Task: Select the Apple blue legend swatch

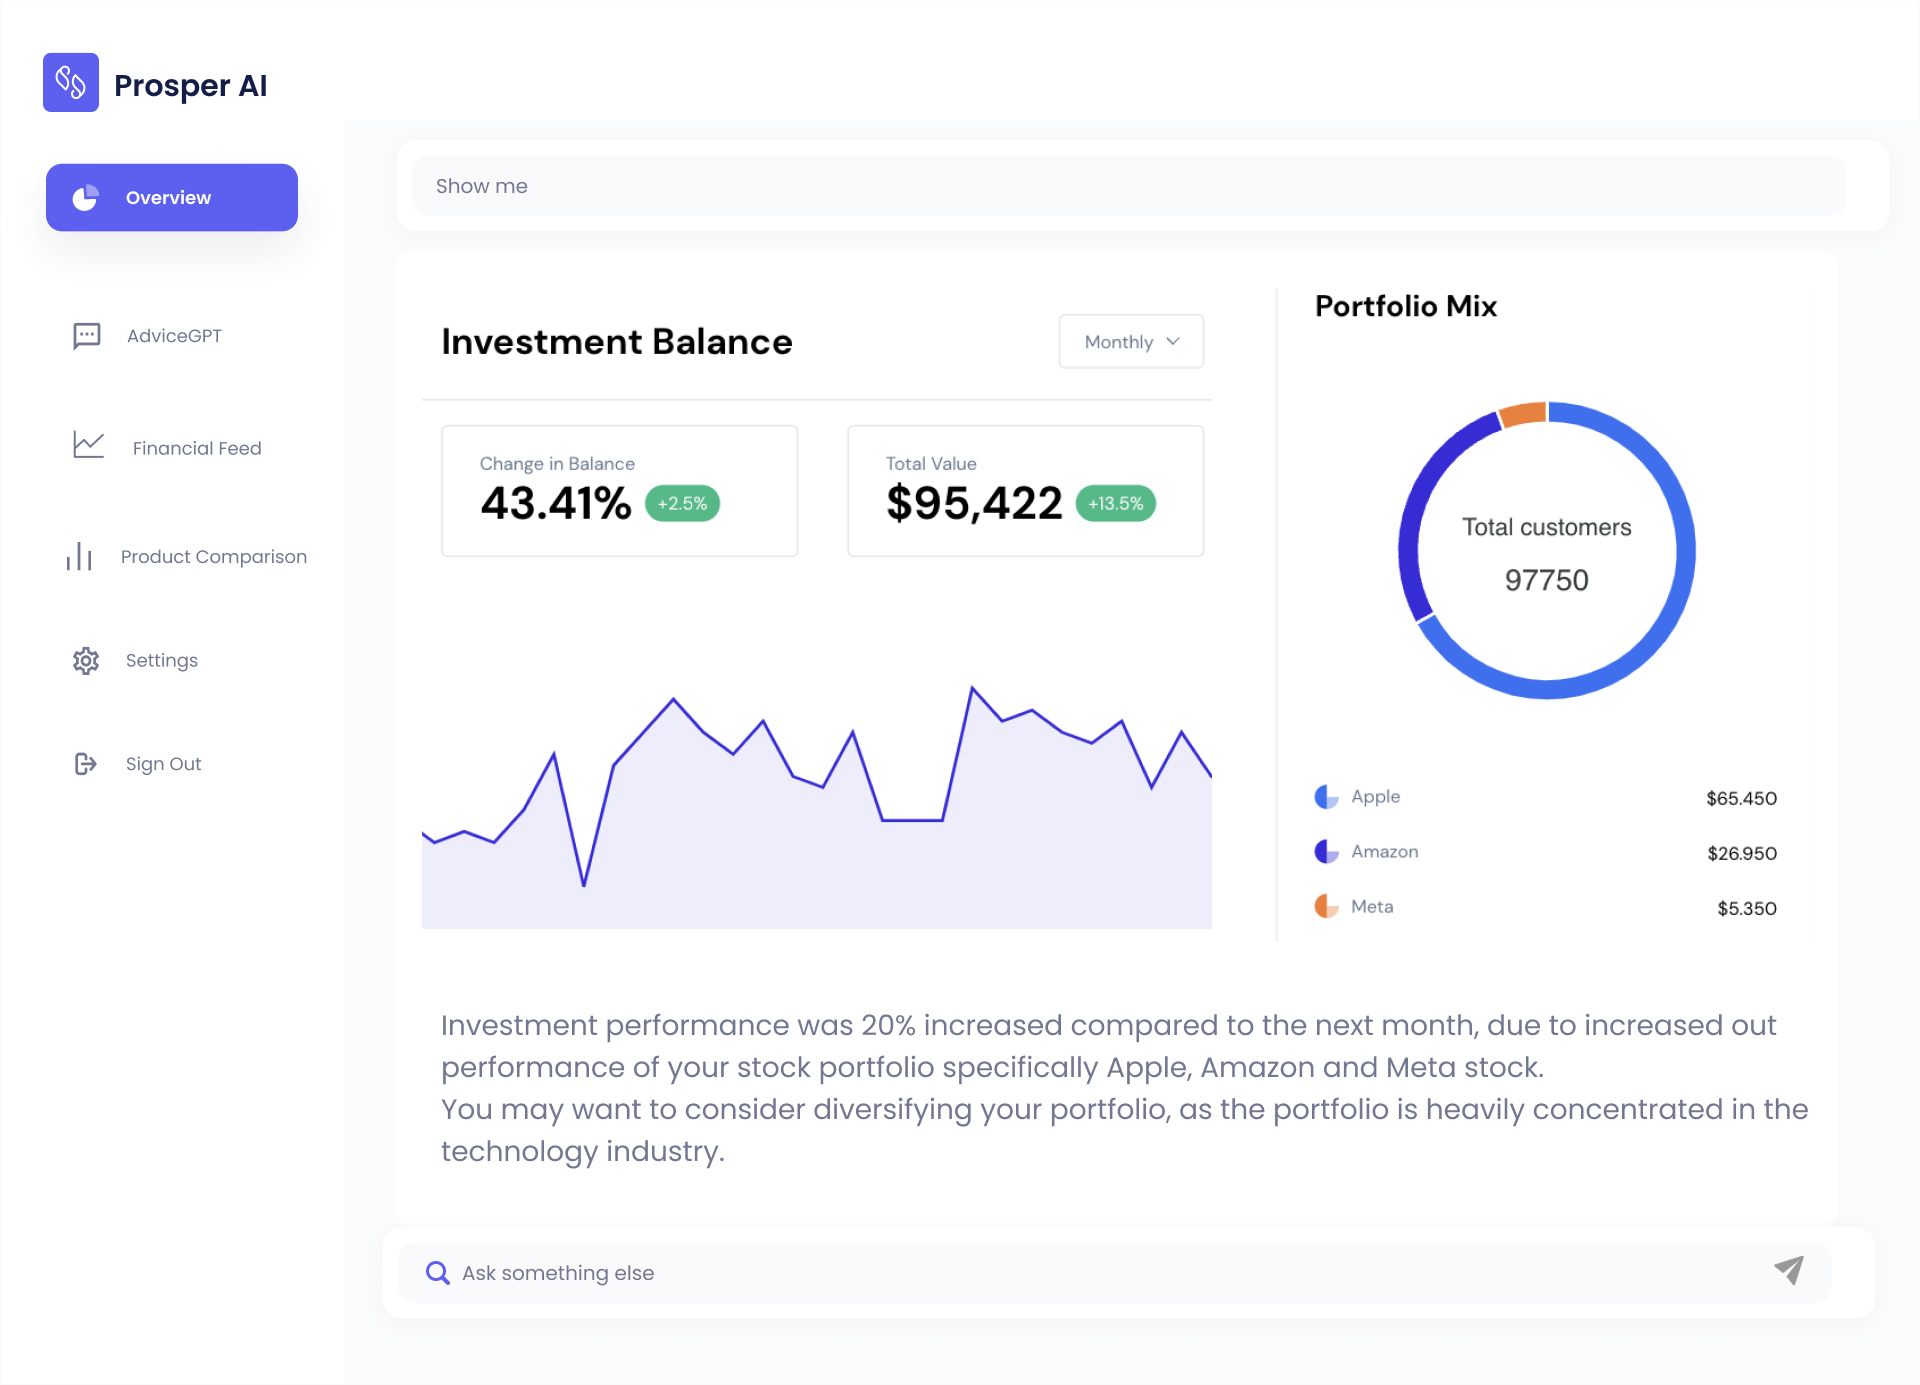Action: [x=1326, y=797]
